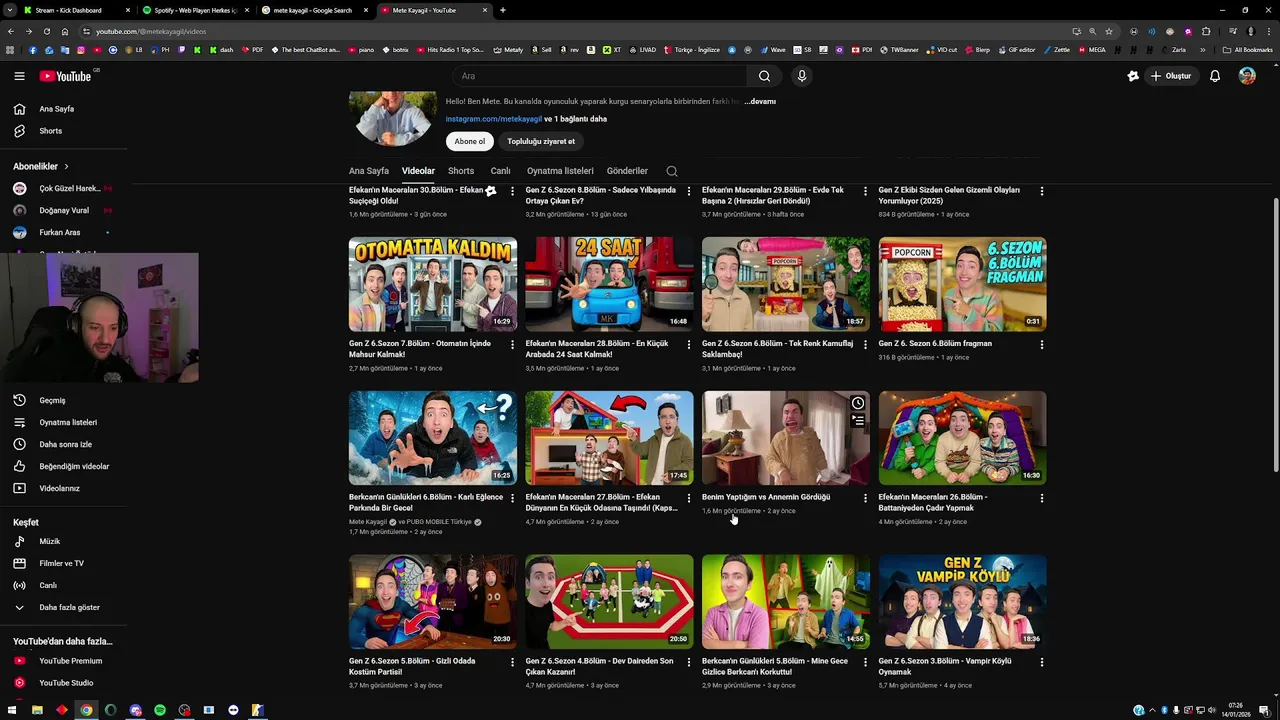Start voice search with microphone icon

pyautogui.click(x=801, y=76)
